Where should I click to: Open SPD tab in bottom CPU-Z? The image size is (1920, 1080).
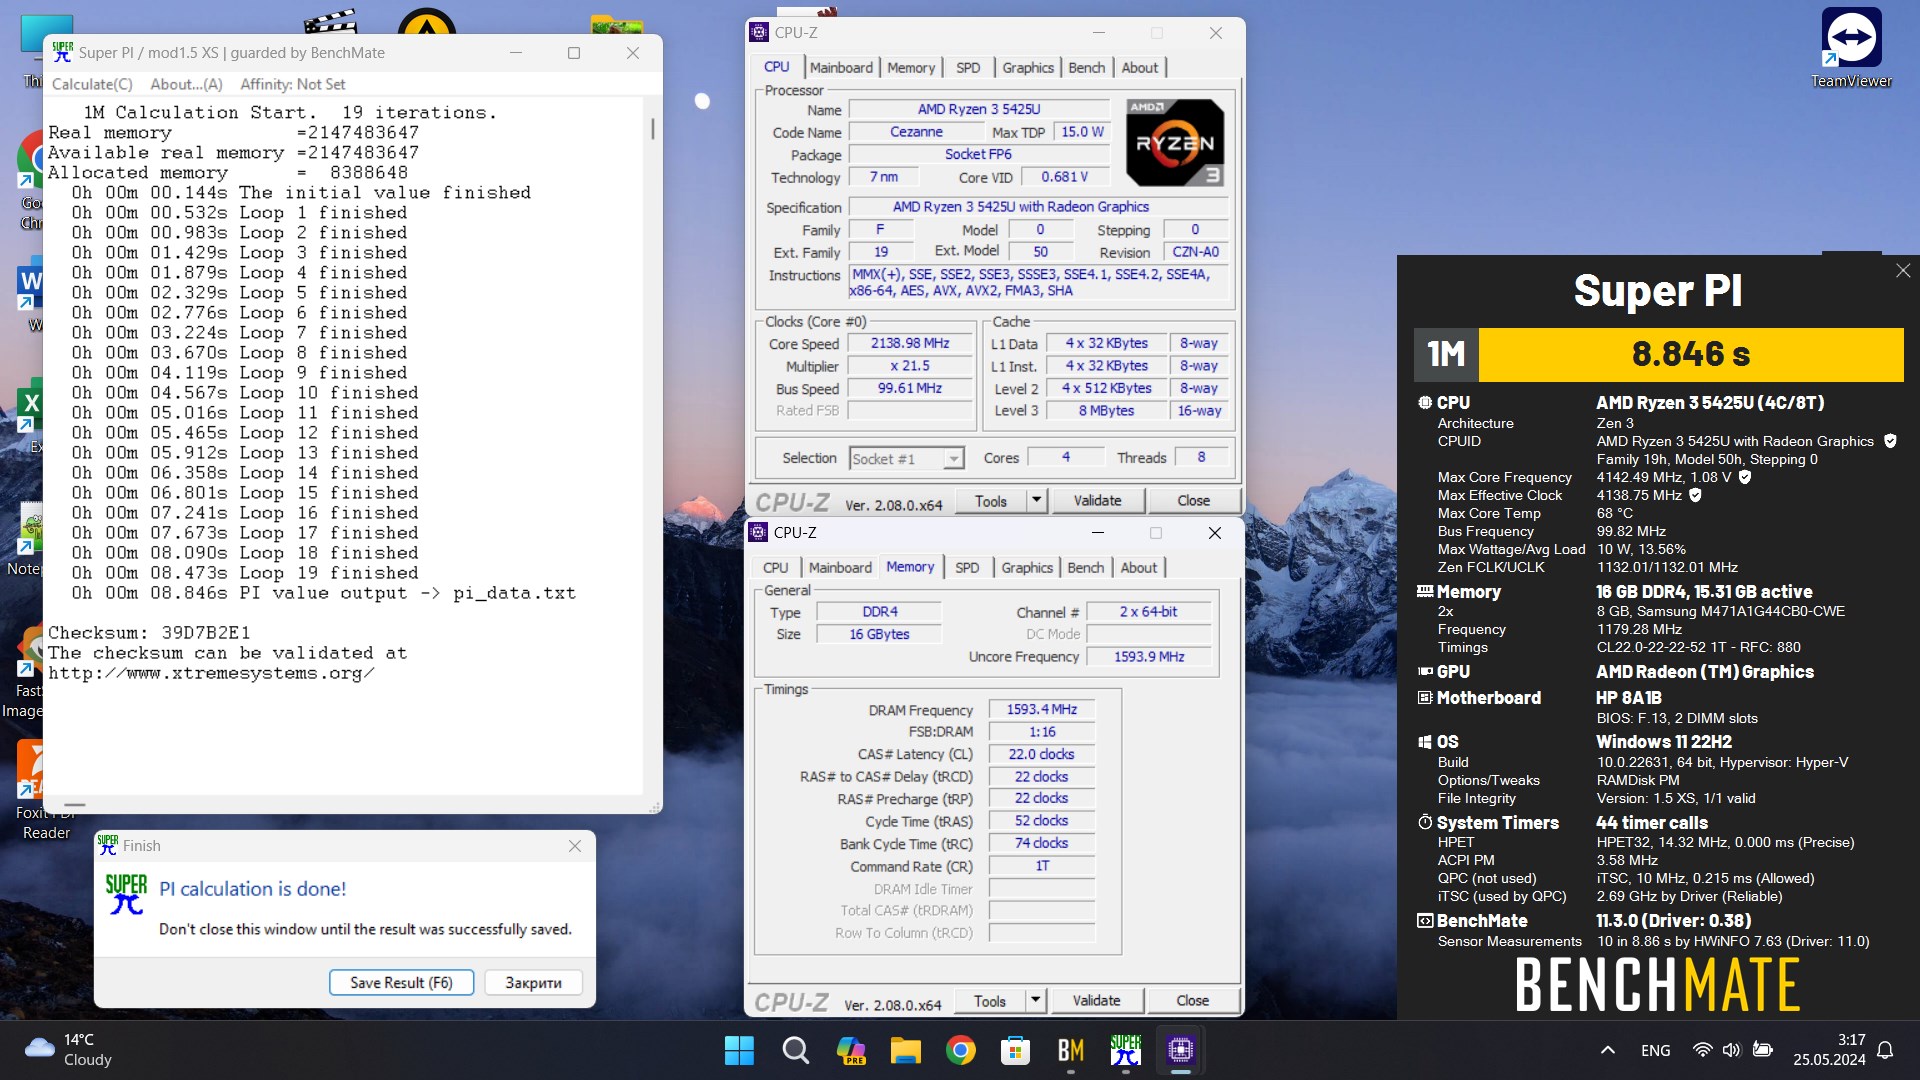pos(967,567)
